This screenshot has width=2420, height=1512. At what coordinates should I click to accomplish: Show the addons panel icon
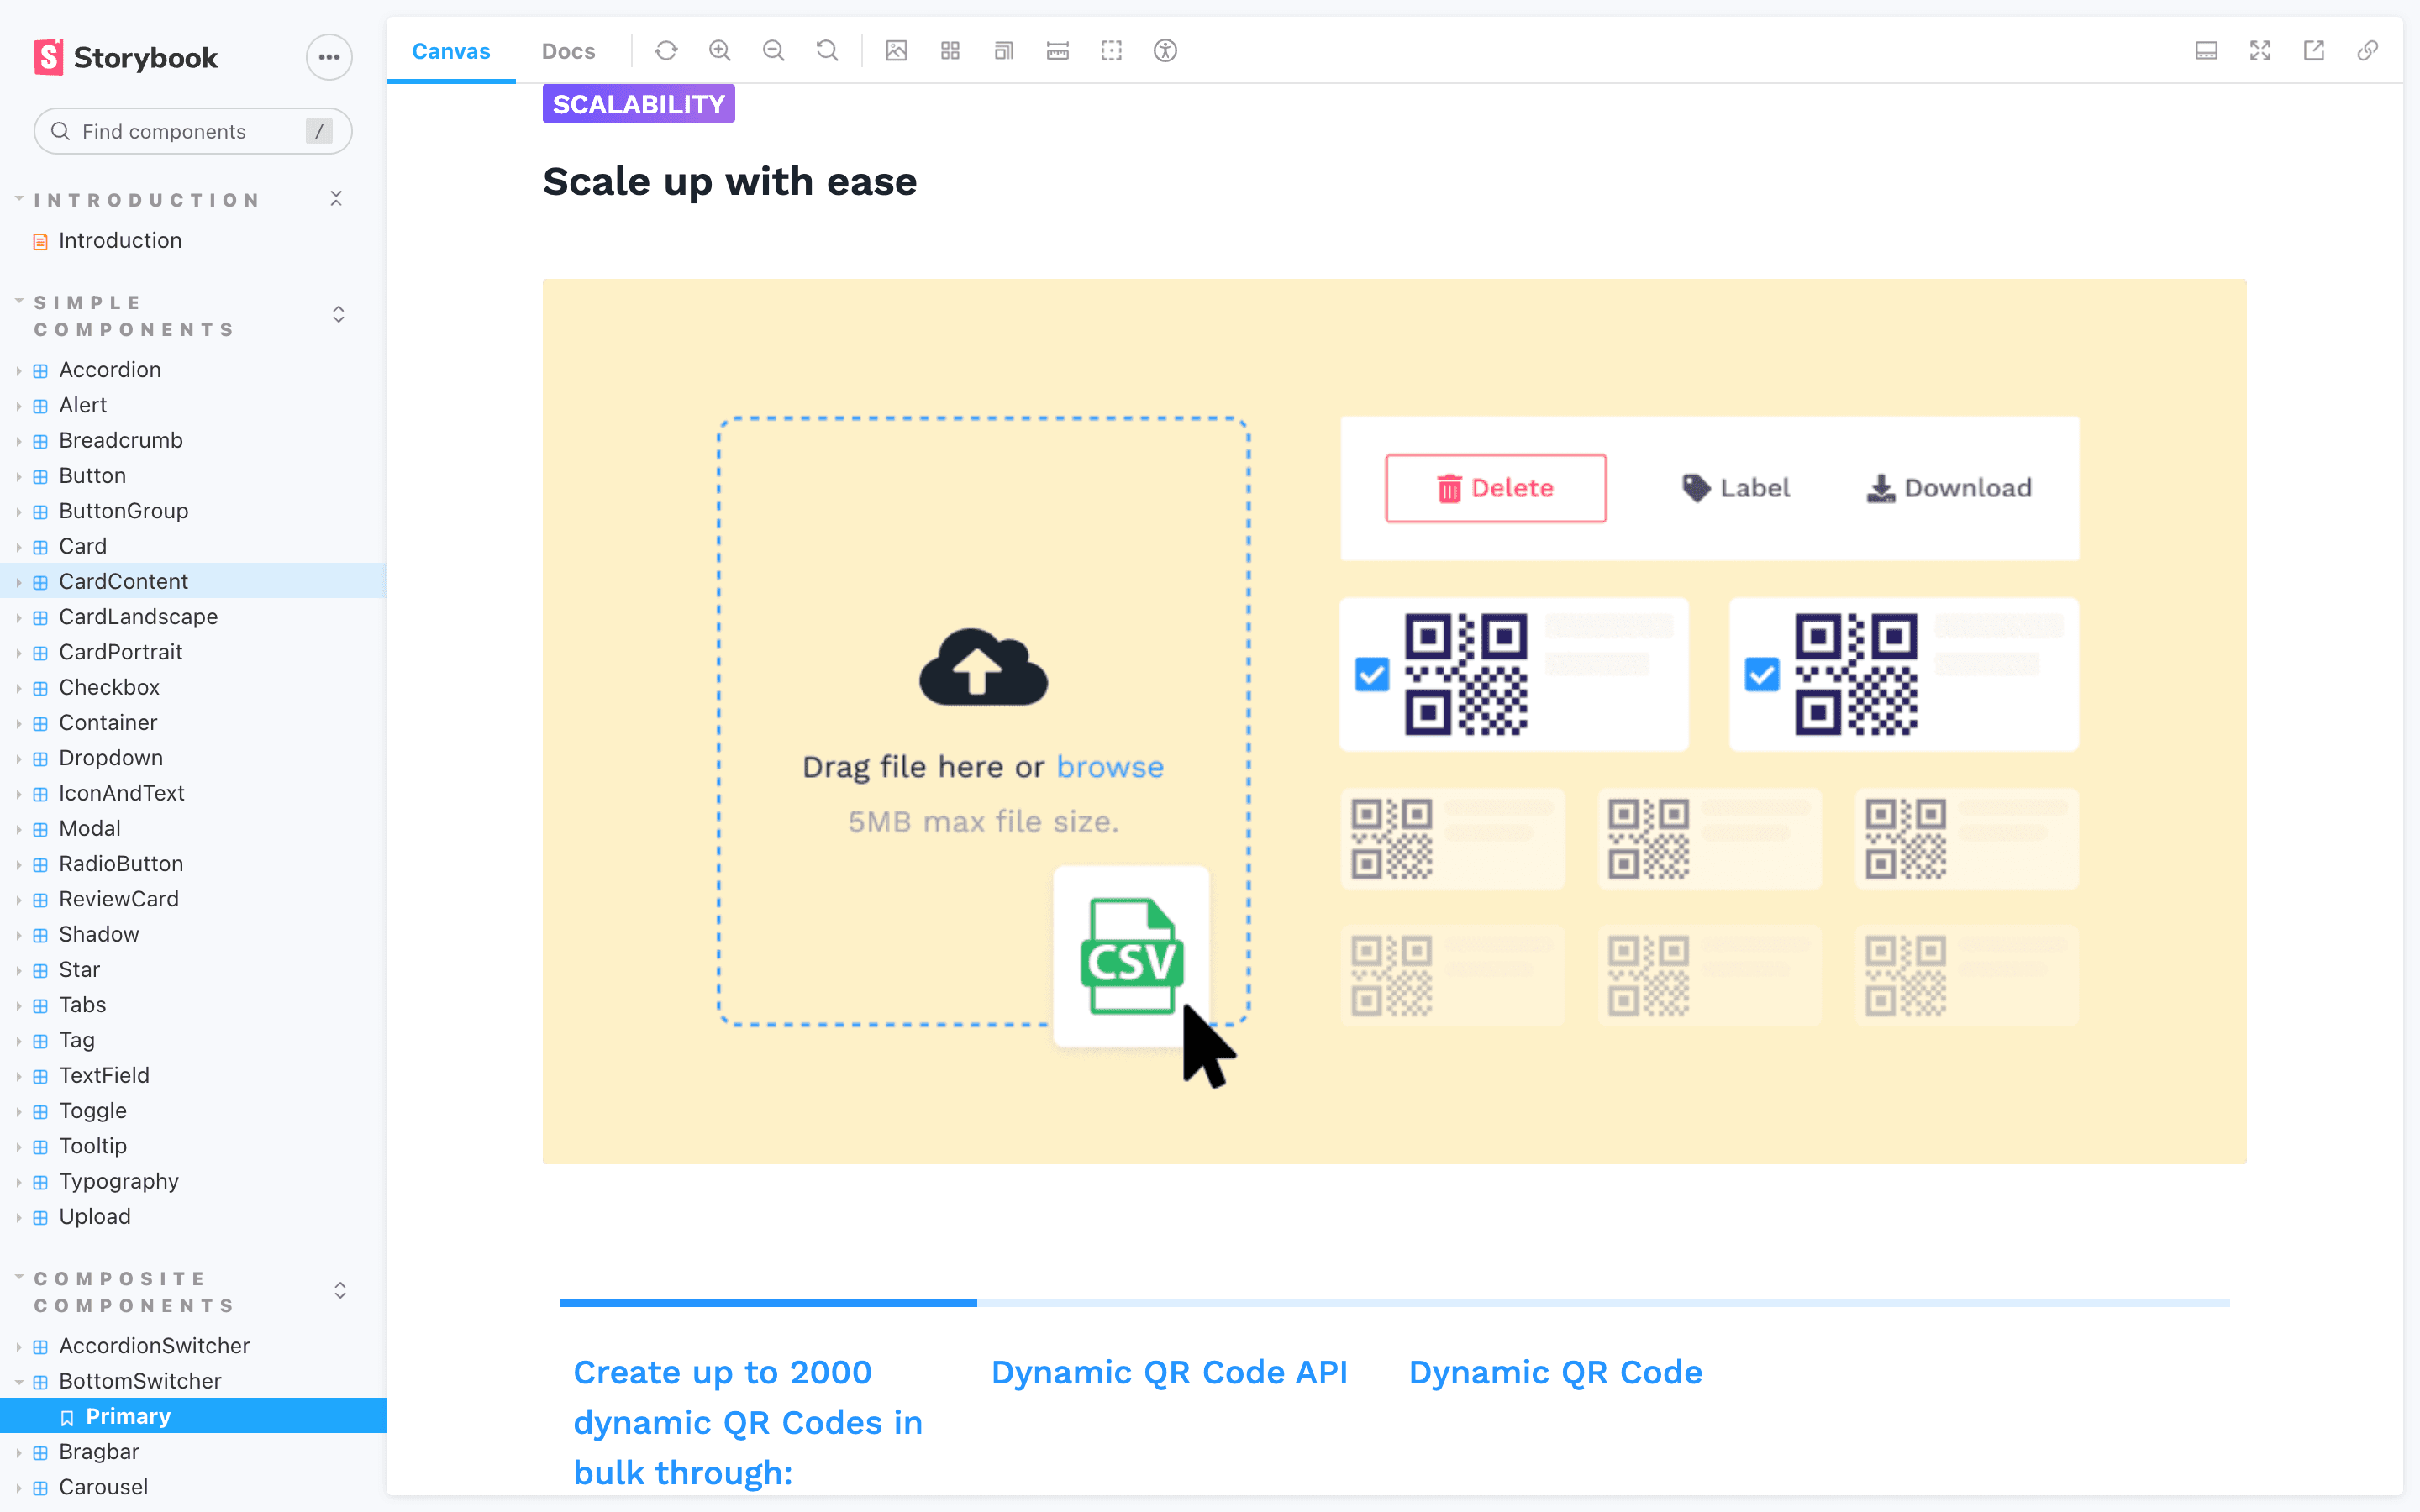coord(2206,51)
